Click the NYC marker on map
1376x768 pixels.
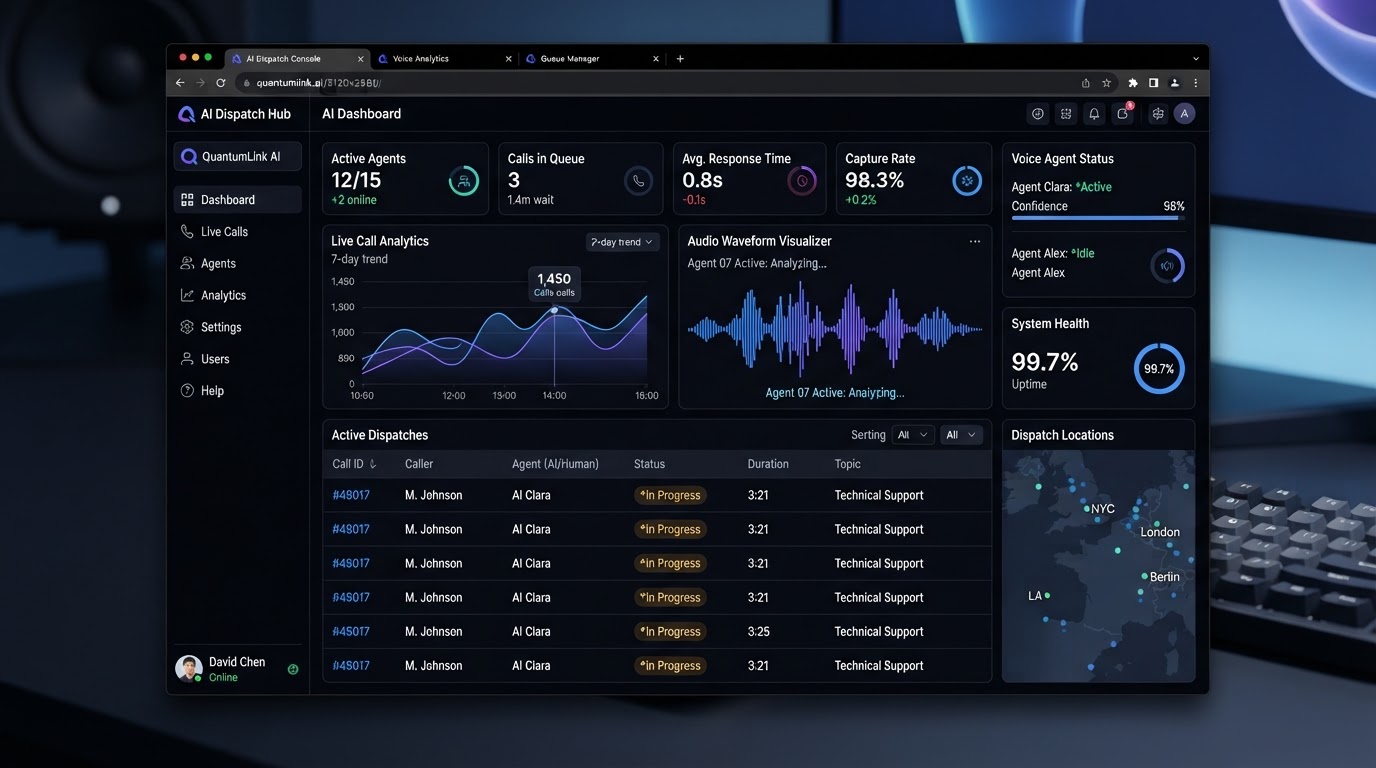click(1087, 509)
